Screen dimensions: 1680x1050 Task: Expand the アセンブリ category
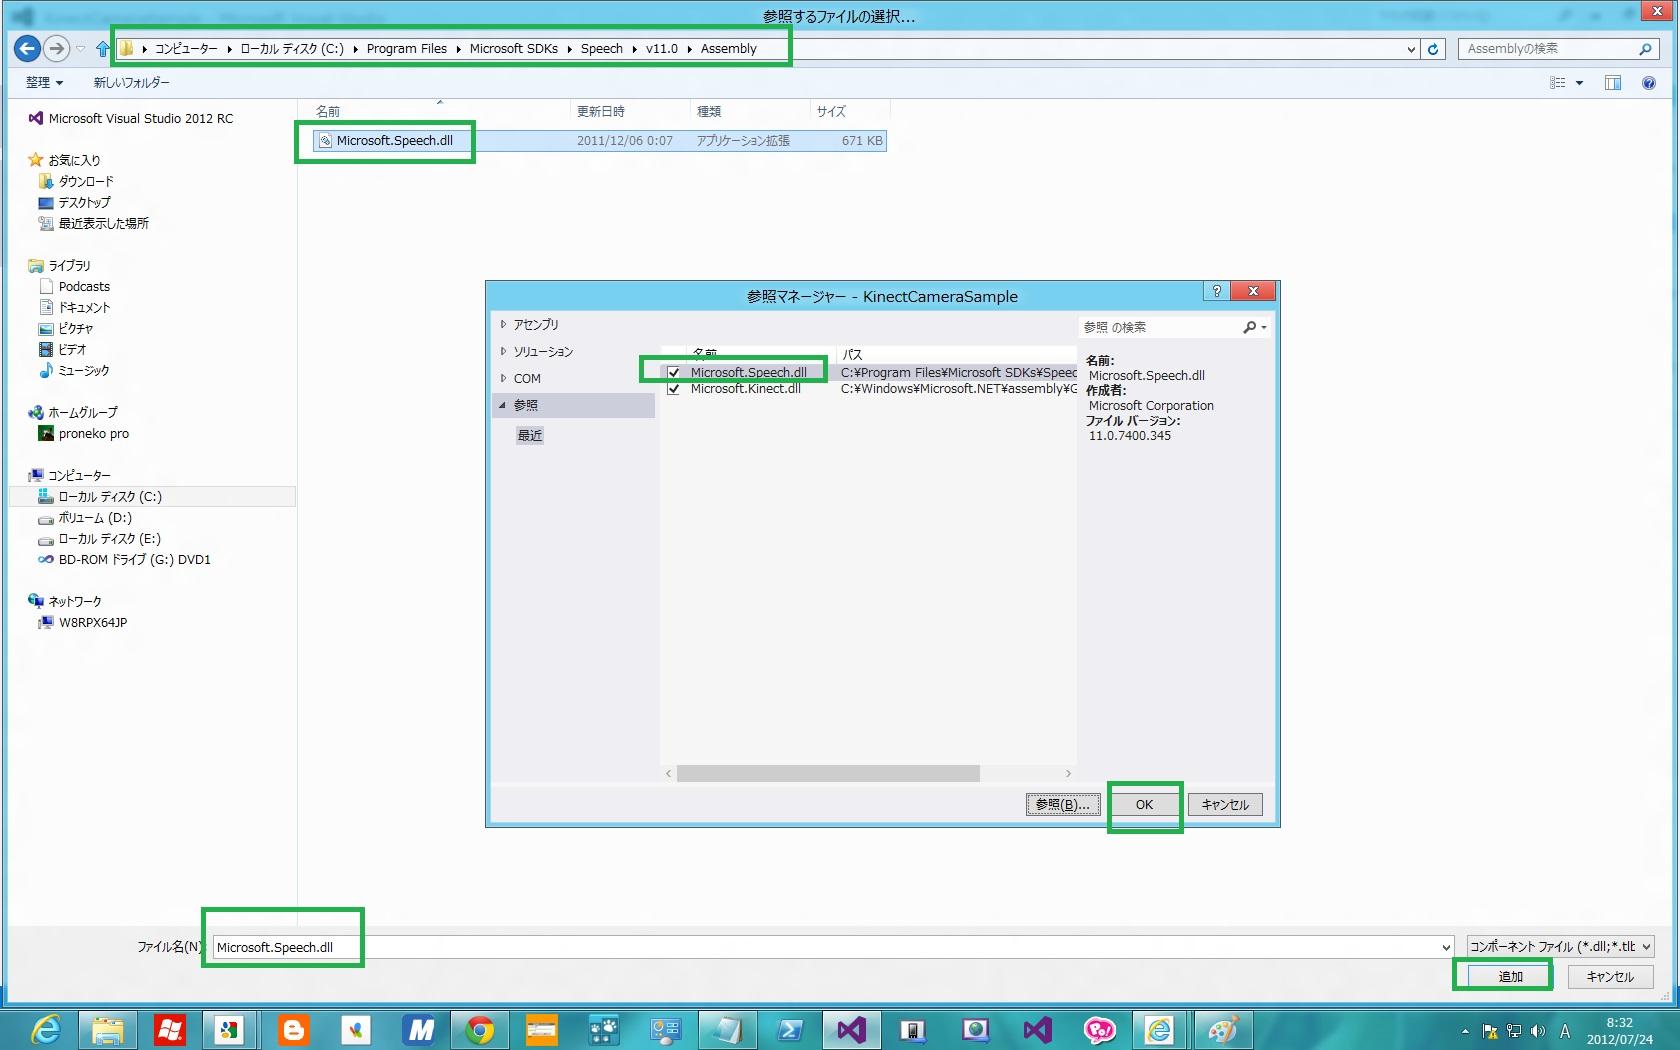(504, 324)
